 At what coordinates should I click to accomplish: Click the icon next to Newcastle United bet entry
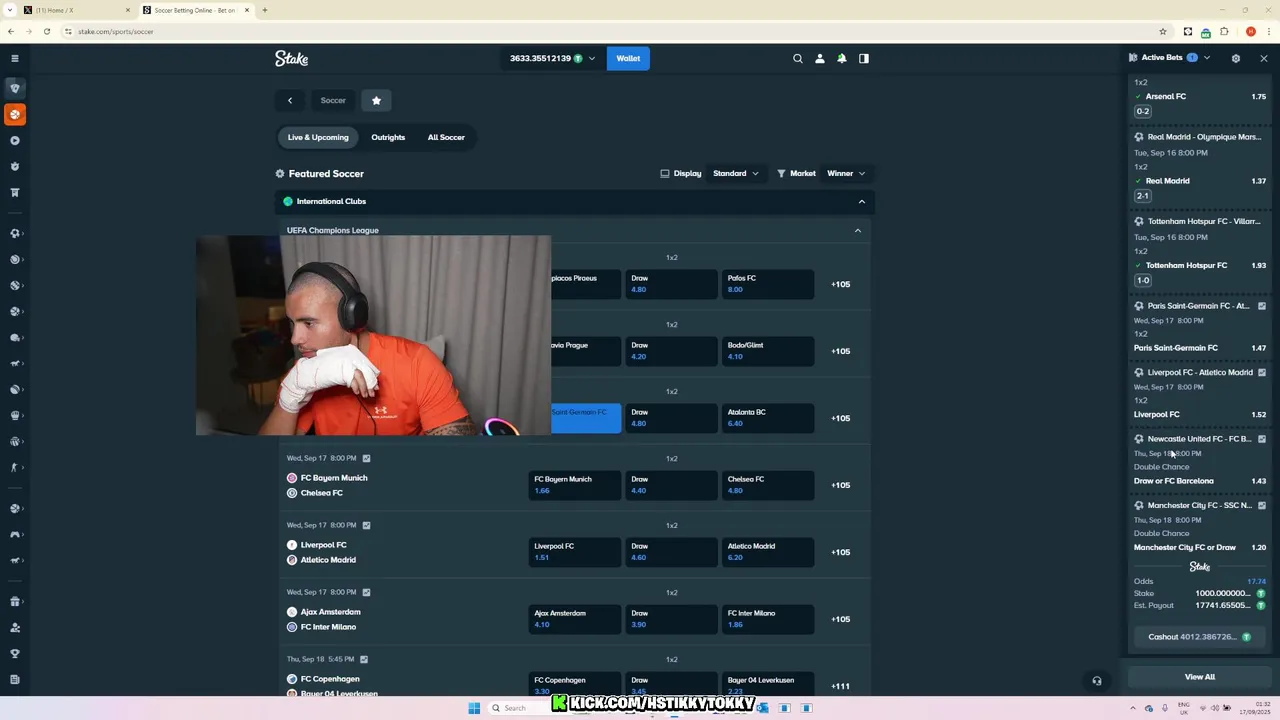[x=1262, y=439]
